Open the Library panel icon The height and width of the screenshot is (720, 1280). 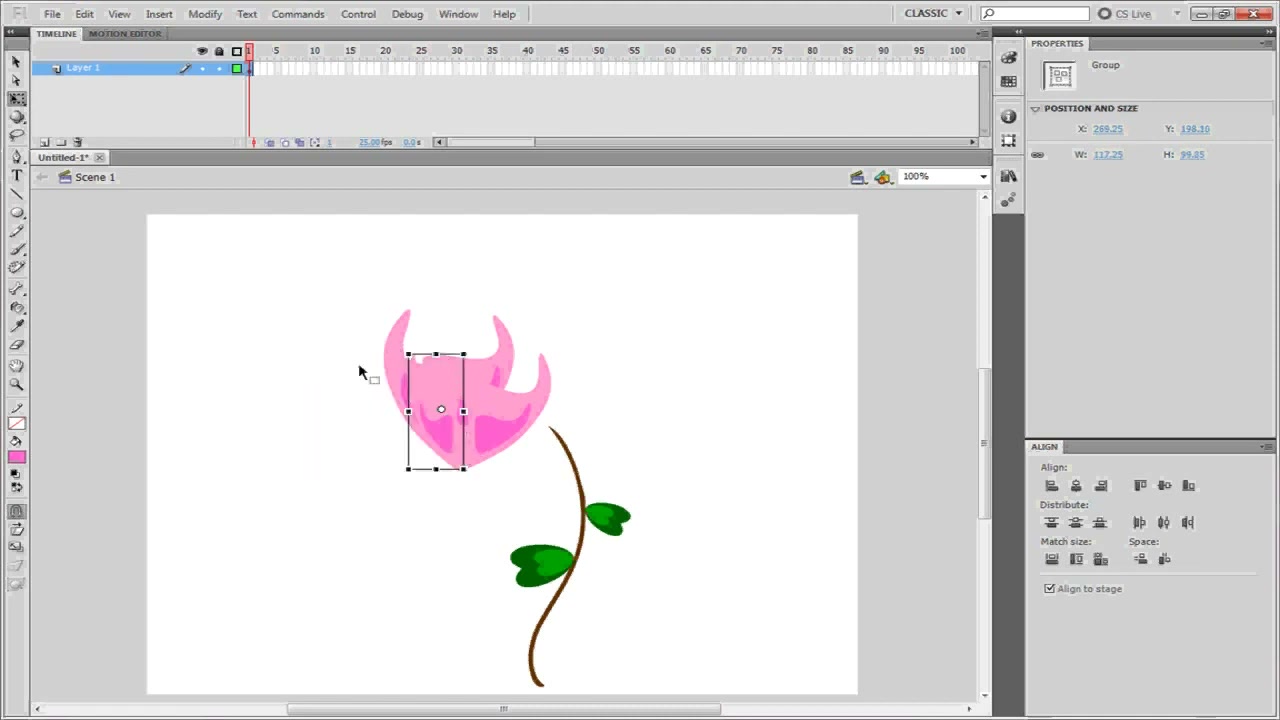1008,176
